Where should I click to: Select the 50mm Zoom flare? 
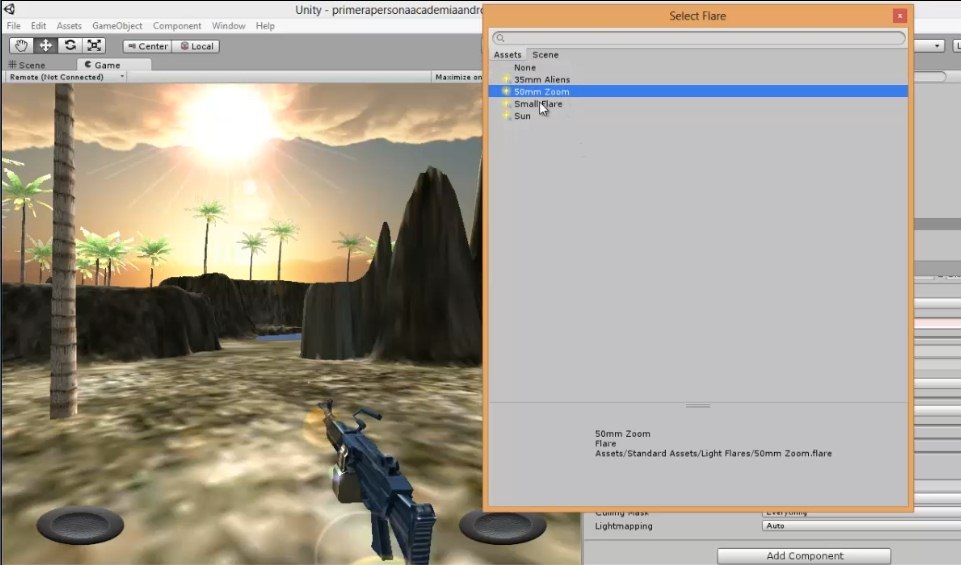[x=698, y=91]
